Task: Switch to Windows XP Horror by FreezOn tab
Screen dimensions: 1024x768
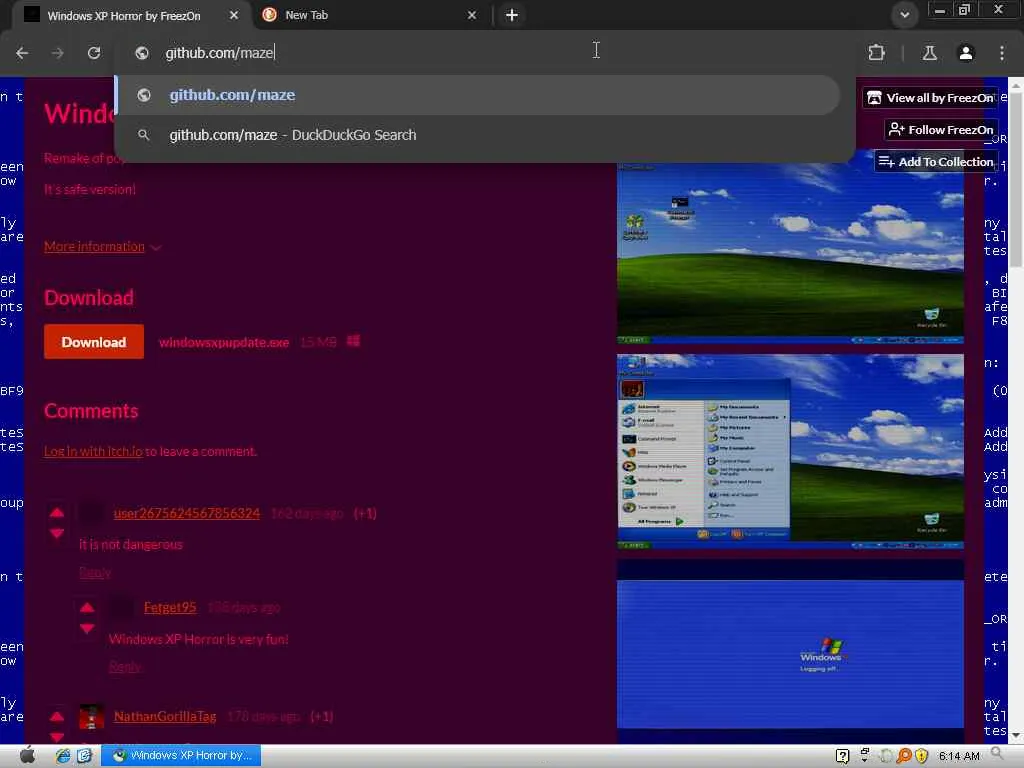Action: point(124,16)
